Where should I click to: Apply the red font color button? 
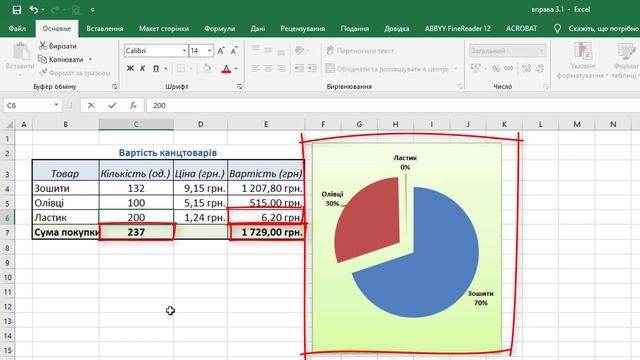pos(227,68)
